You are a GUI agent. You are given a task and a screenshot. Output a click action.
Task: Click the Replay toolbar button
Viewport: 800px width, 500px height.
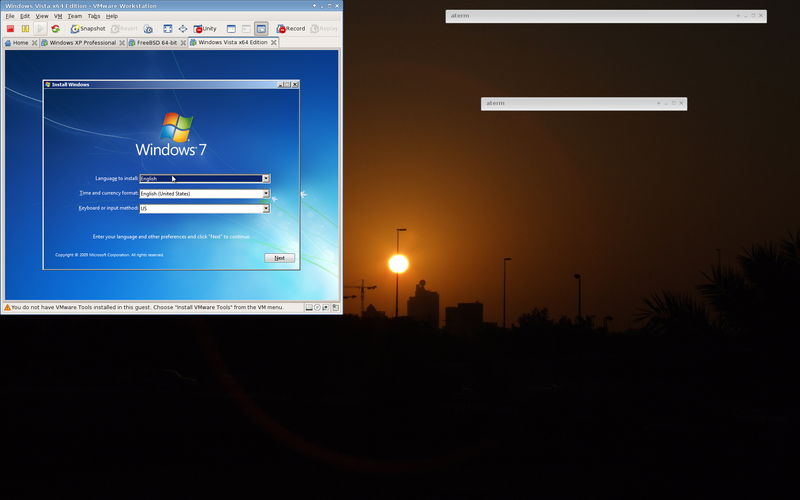pyautogui.click(x=324, y=29)
